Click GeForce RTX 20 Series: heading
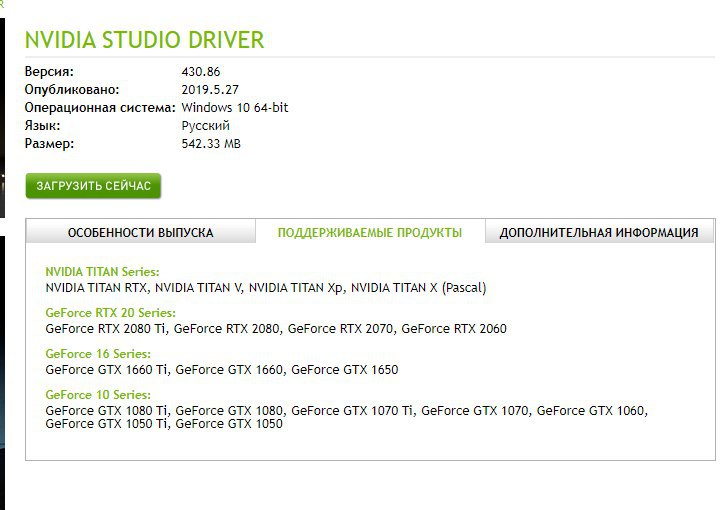Viewport: 723px width, 510px height. coord(110,313)
